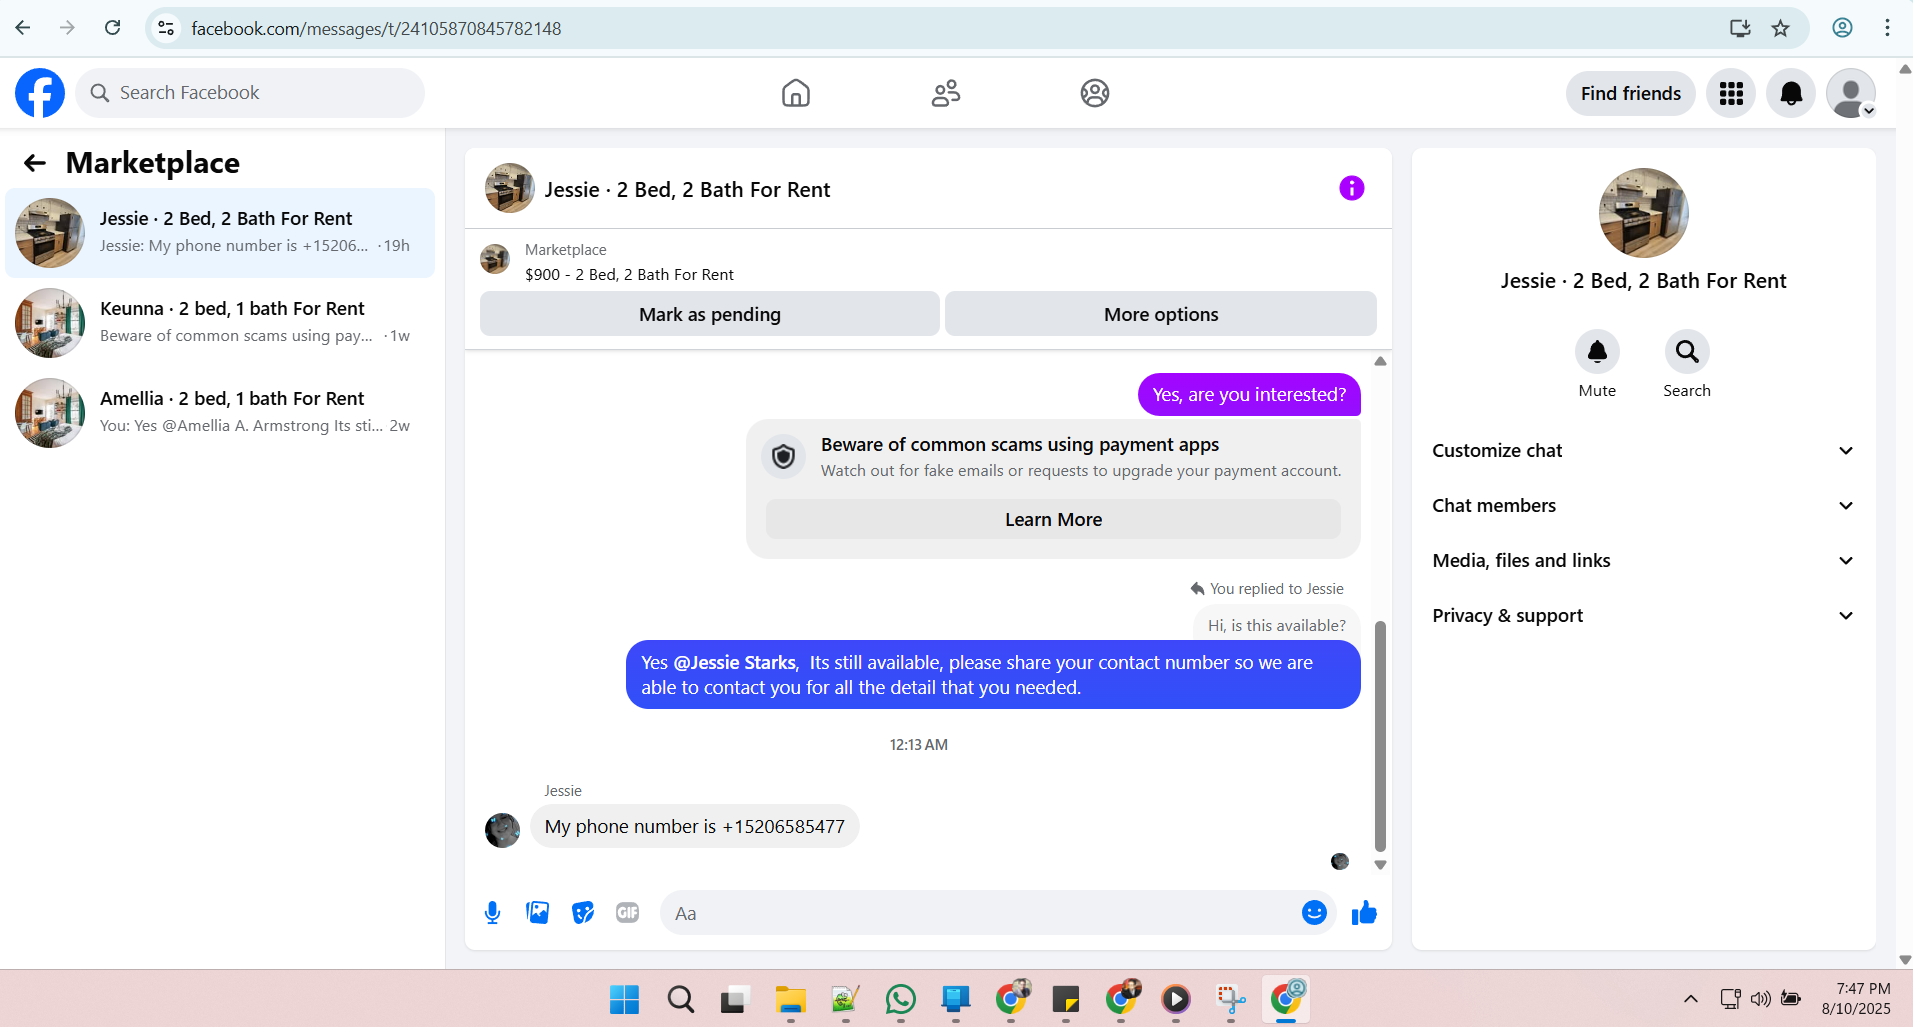The image size is (1913, 1027).
Task: Expand Media, files and links section
Action: pyautogui.click(x=1643, y=561)
